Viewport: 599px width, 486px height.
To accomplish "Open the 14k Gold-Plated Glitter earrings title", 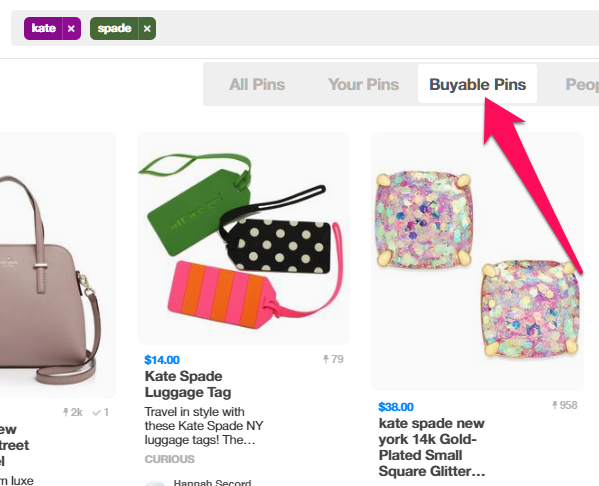I will pos(432,447).
